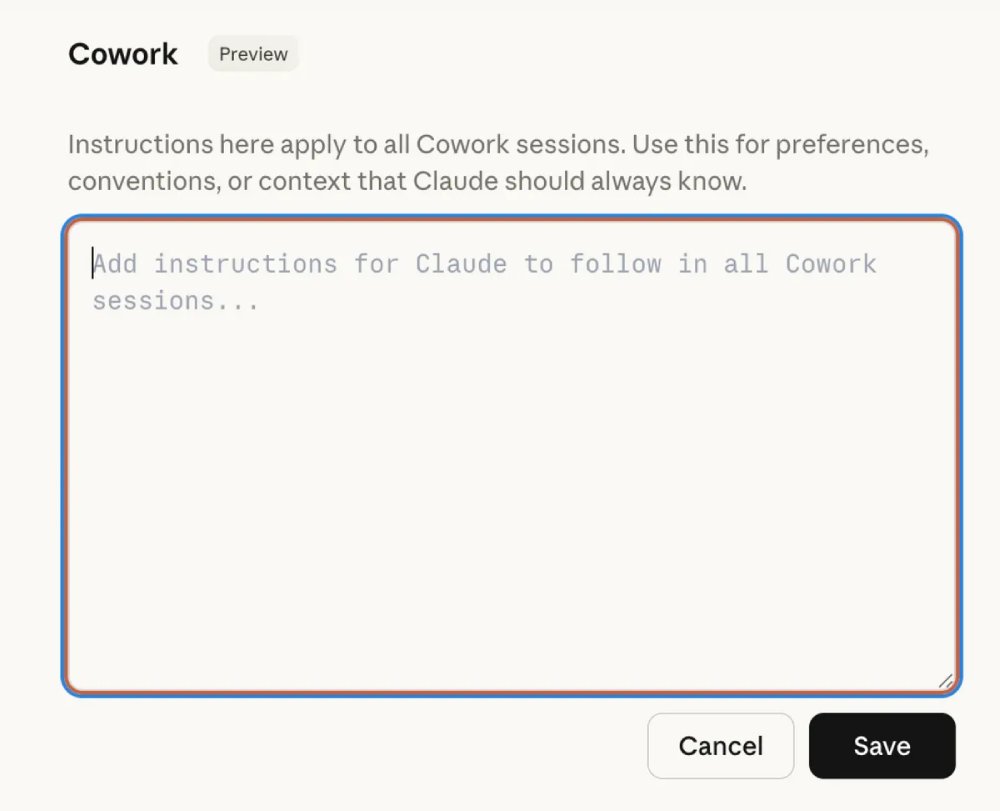Image resolution: width=1000 pixels, height=811 pixels.
Task: Cancel editing the Cowork instructions
Action: [720, 746]
